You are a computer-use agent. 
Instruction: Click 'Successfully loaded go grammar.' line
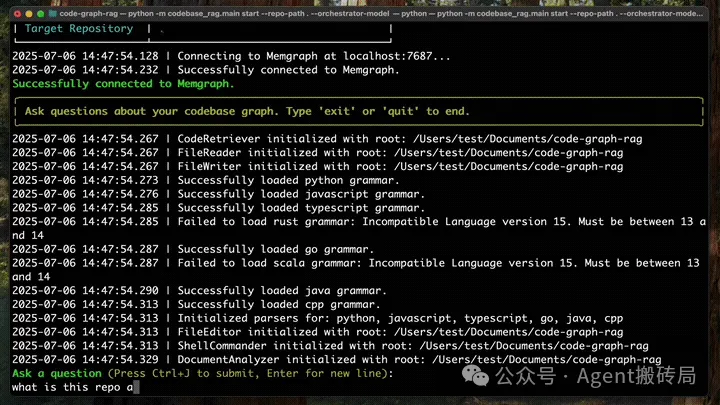193,249
